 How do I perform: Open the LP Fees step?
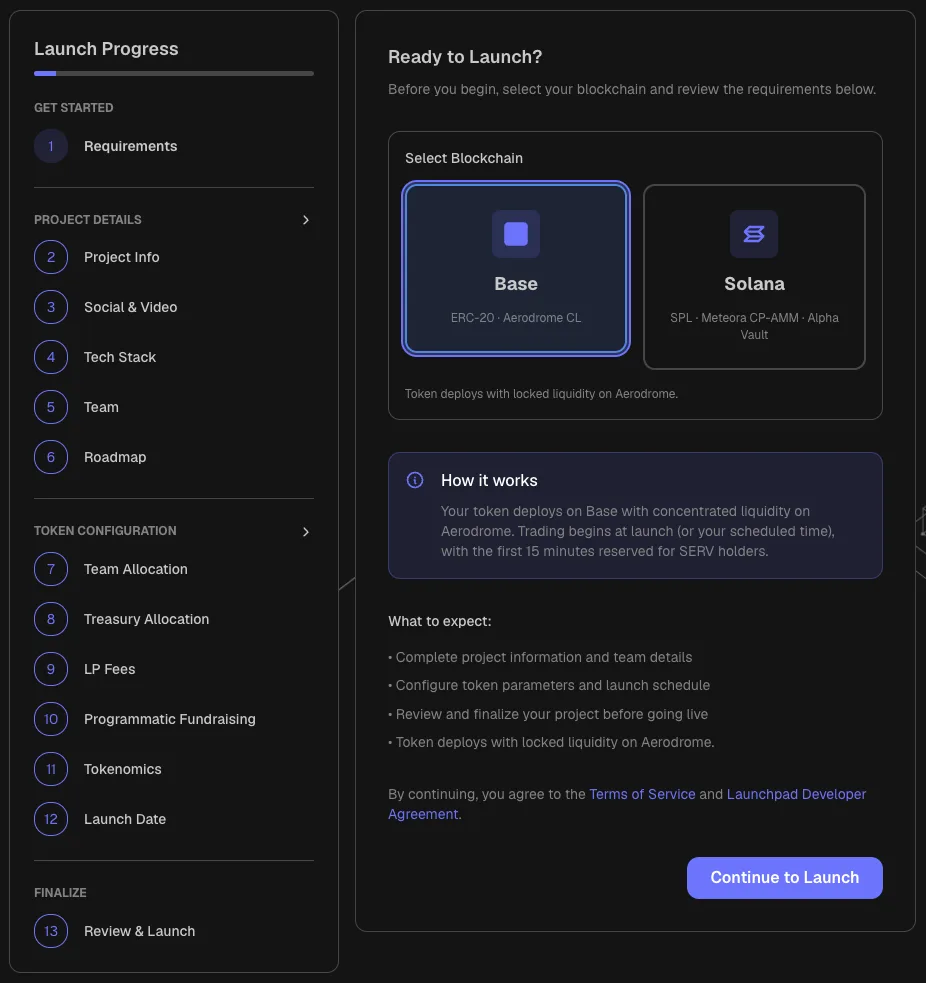(x=174, y=669)
